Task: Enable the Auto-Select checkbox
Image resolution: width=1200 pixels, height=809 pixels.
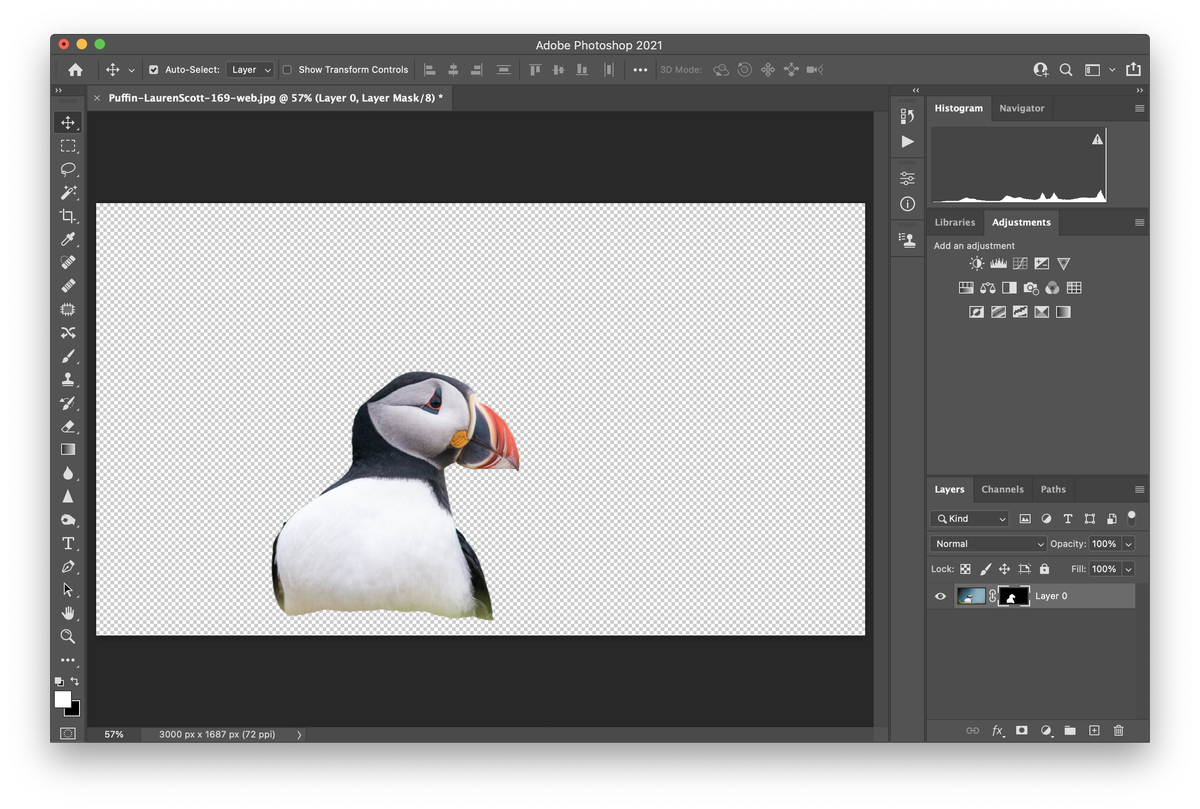Action: [x=153, y=70]
